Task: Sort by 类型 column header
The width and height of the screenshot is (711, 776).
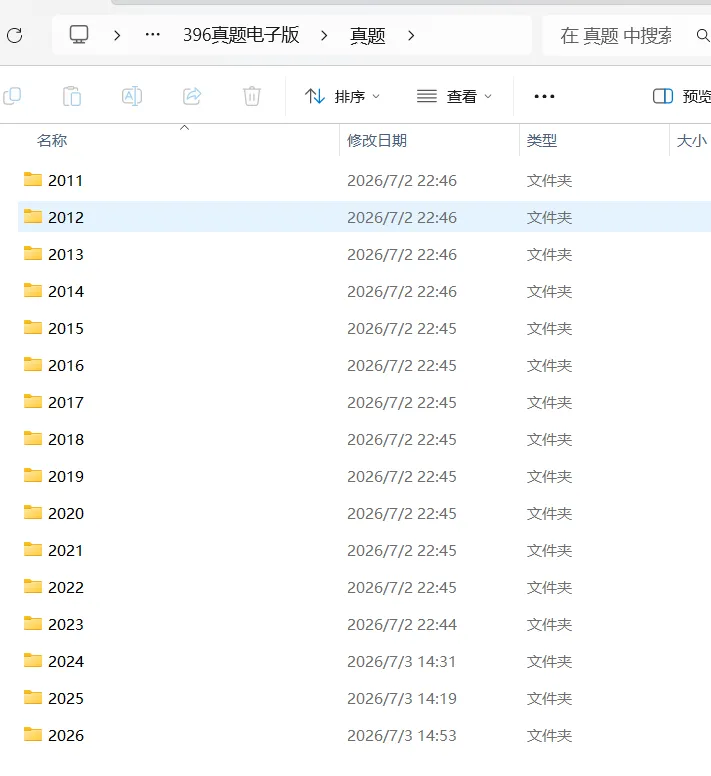Action: coord(542,141)
